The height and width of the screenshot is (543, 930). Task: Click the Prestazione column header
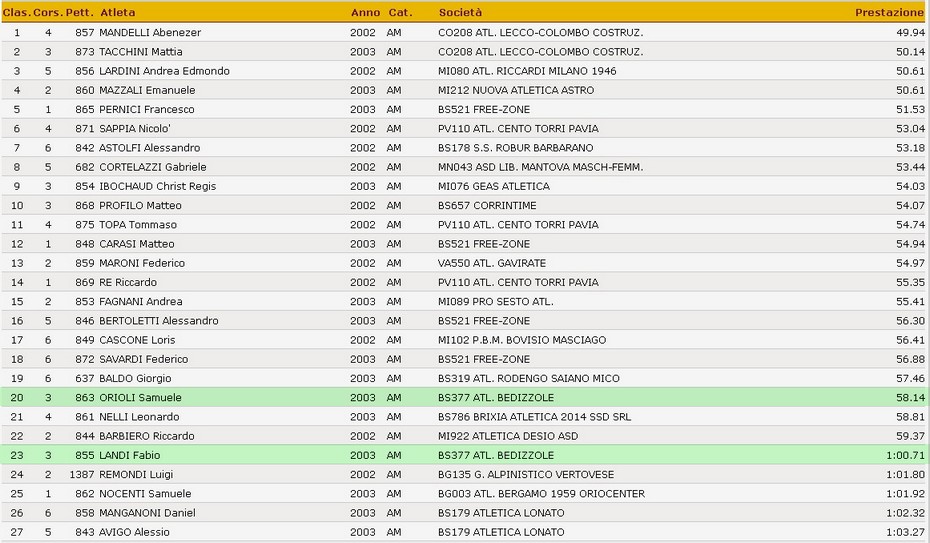tap(889, 12)
